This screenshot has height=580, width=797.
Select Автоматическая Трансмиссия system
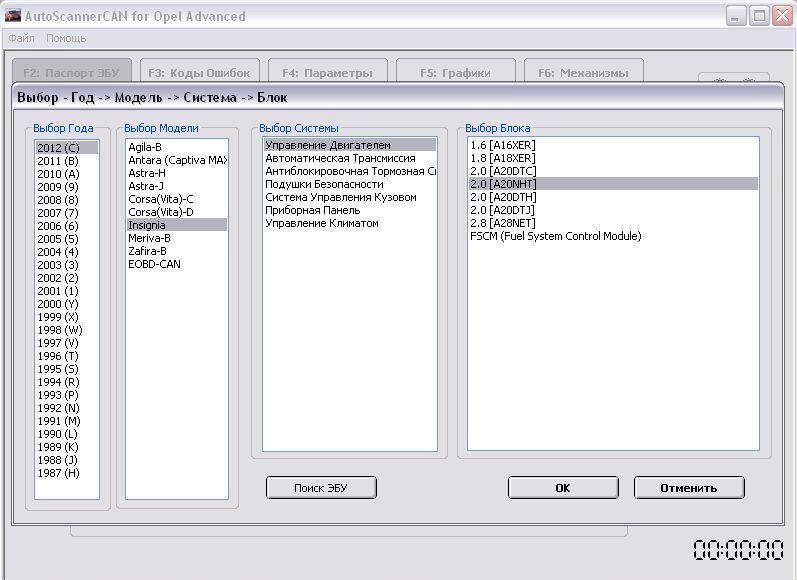(340, 159)
